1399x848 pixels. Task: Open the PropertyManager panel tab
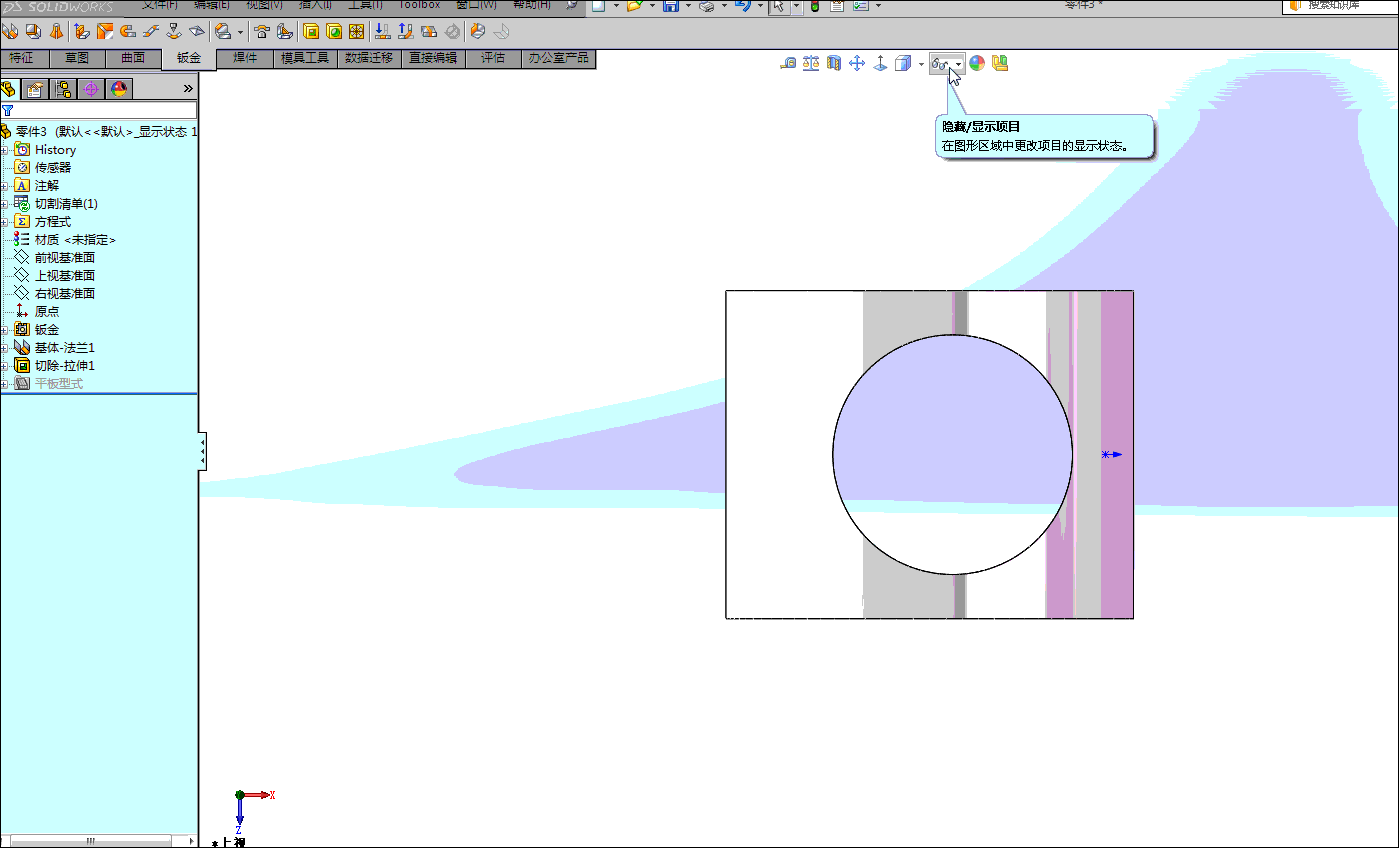[36, 89]
